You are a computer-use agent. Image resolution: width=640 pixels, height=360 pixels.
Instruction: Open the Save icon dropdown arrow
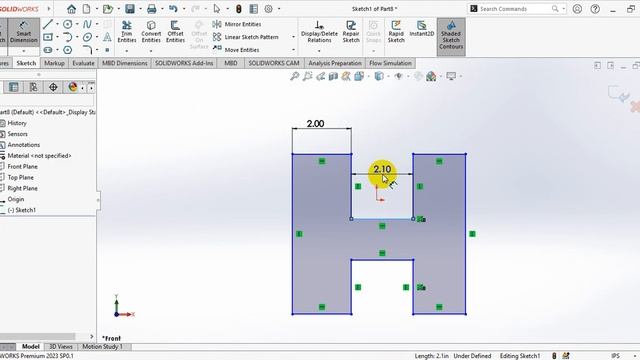pos(140,9)
